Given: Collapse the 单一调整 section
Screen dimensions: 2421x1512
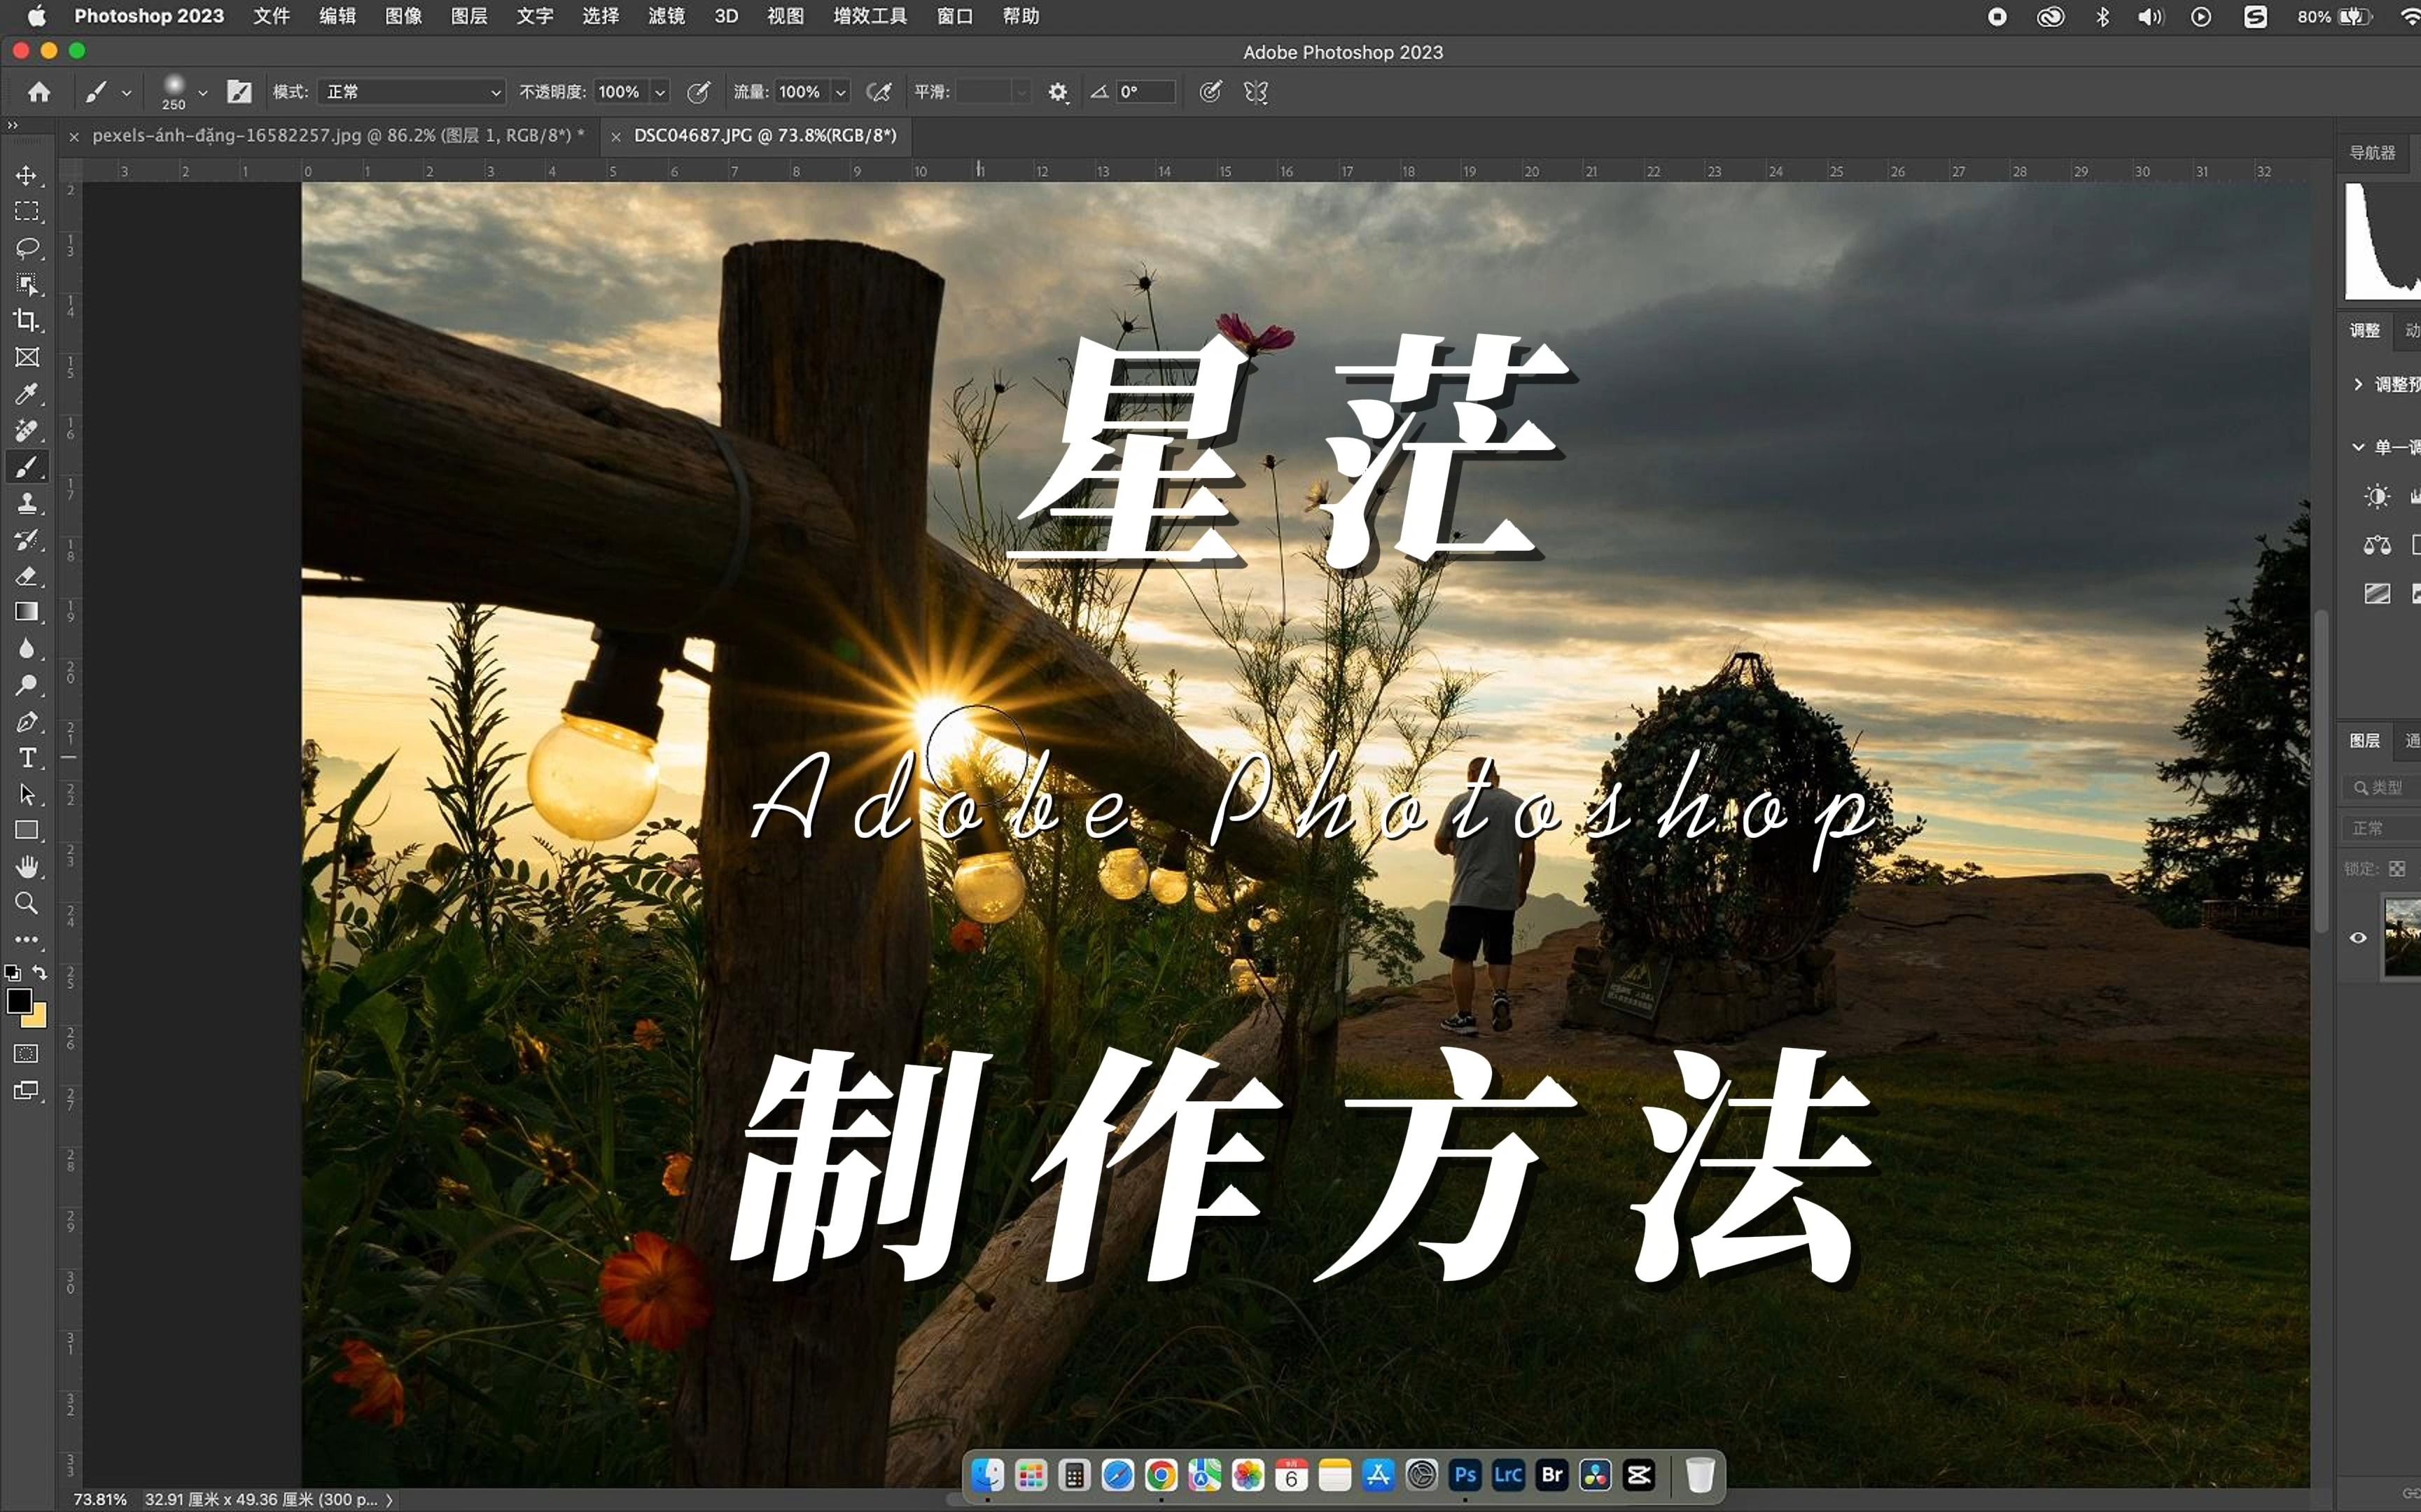Looking at the screenshot, I should tap(2358, 446).
